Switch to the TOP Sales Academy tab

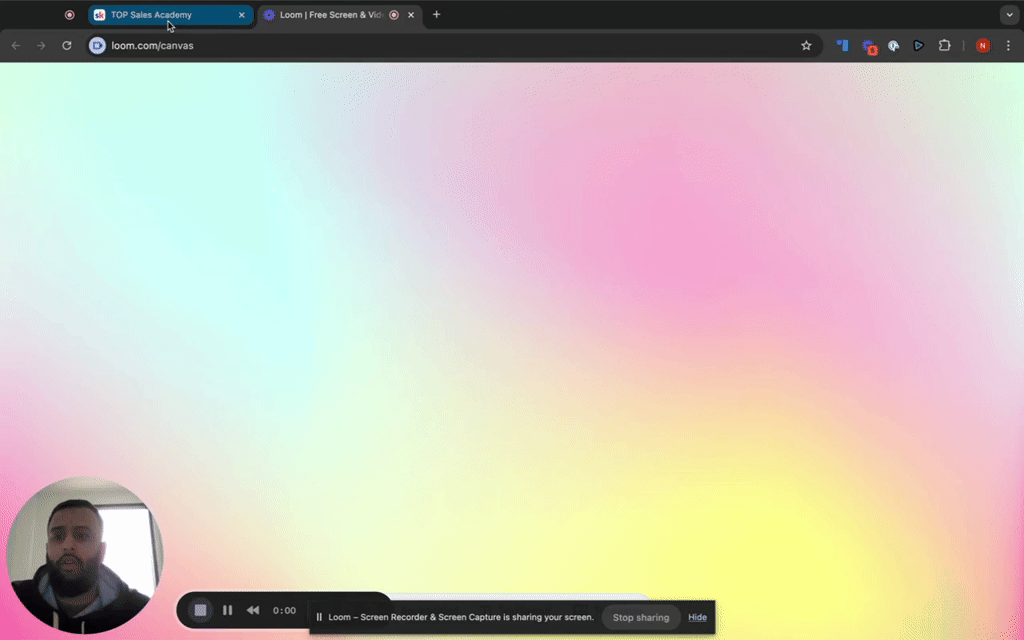(170, 14)
